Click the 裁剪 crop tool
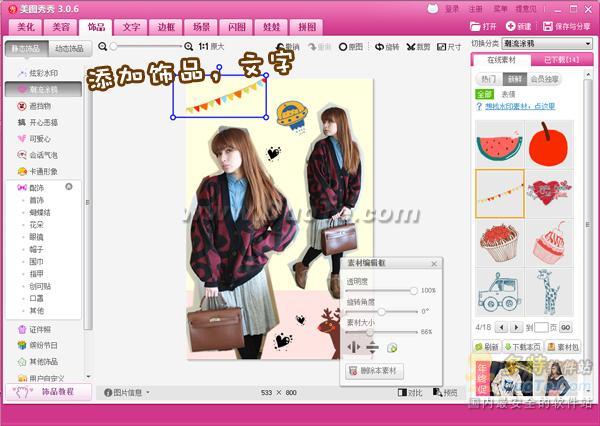 pyautogui.click(x=418, y=47)
